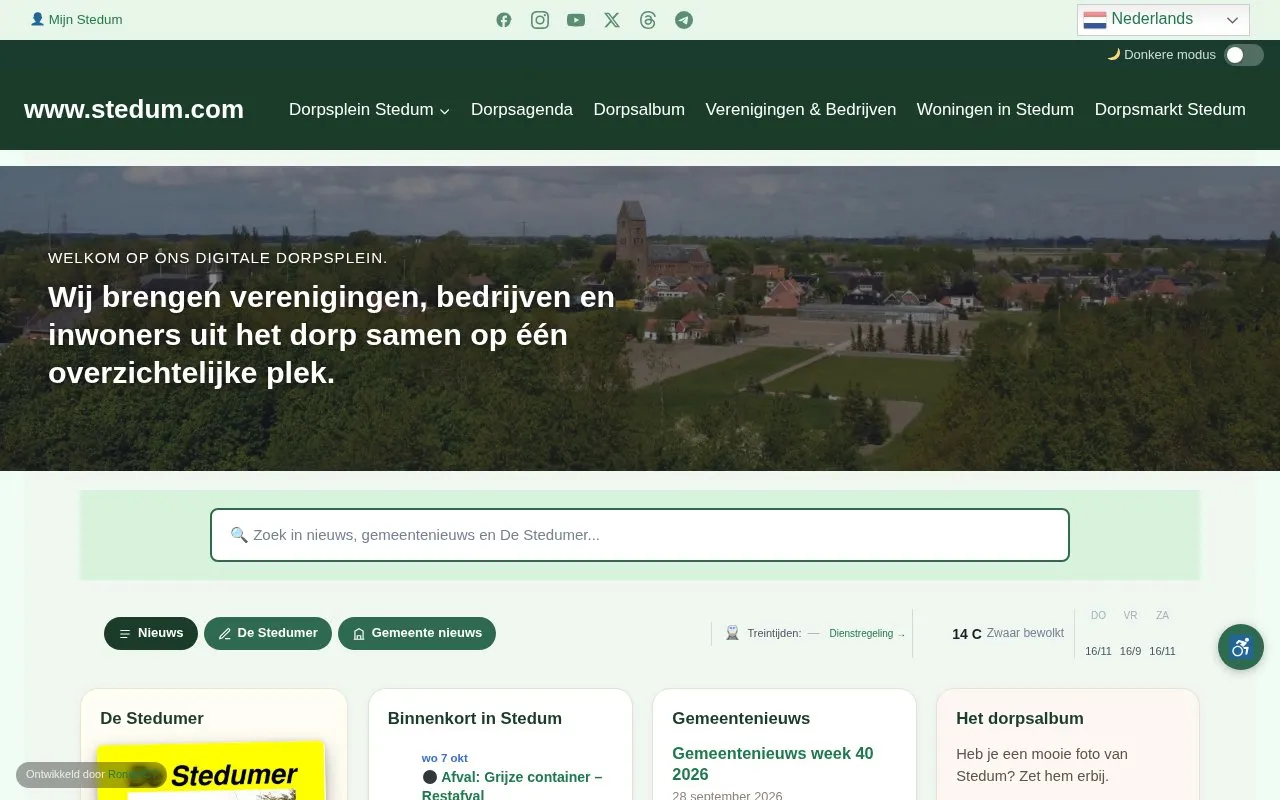Image resolution: width=1280 pixels, height=800 pixels.
Task: Toggle the Donkere modus switch
Action: [x=1244, y=55]
